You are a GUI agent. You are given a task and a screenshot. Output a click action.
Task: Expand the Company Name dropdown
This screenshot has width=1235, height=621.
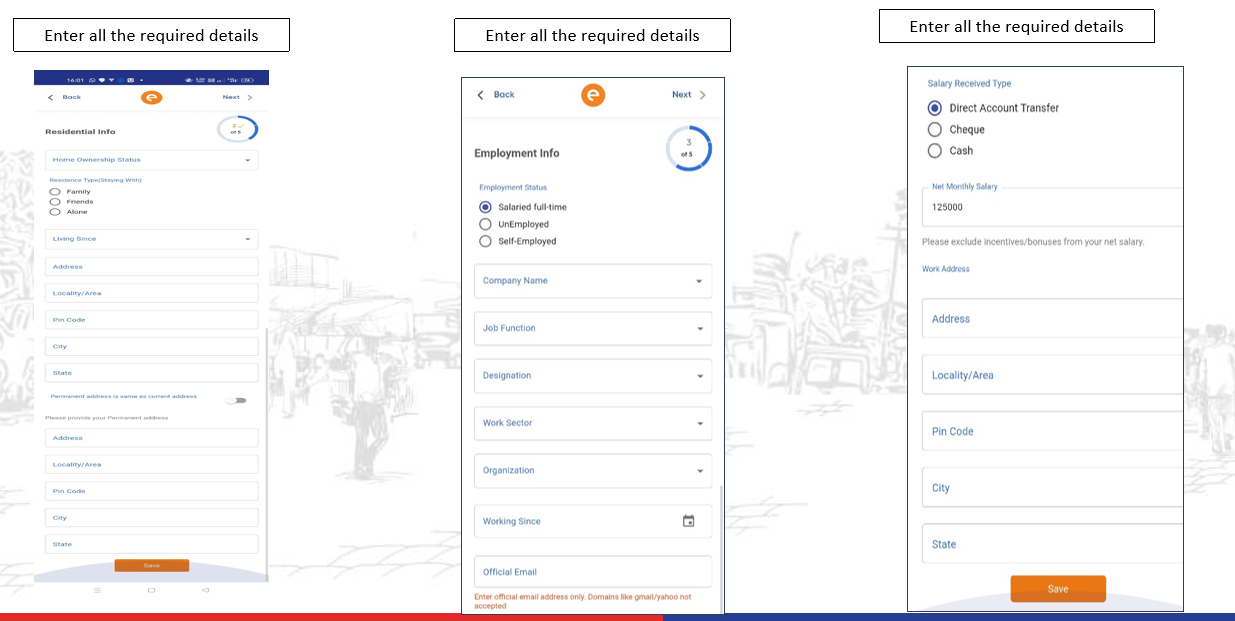(593, 281)
